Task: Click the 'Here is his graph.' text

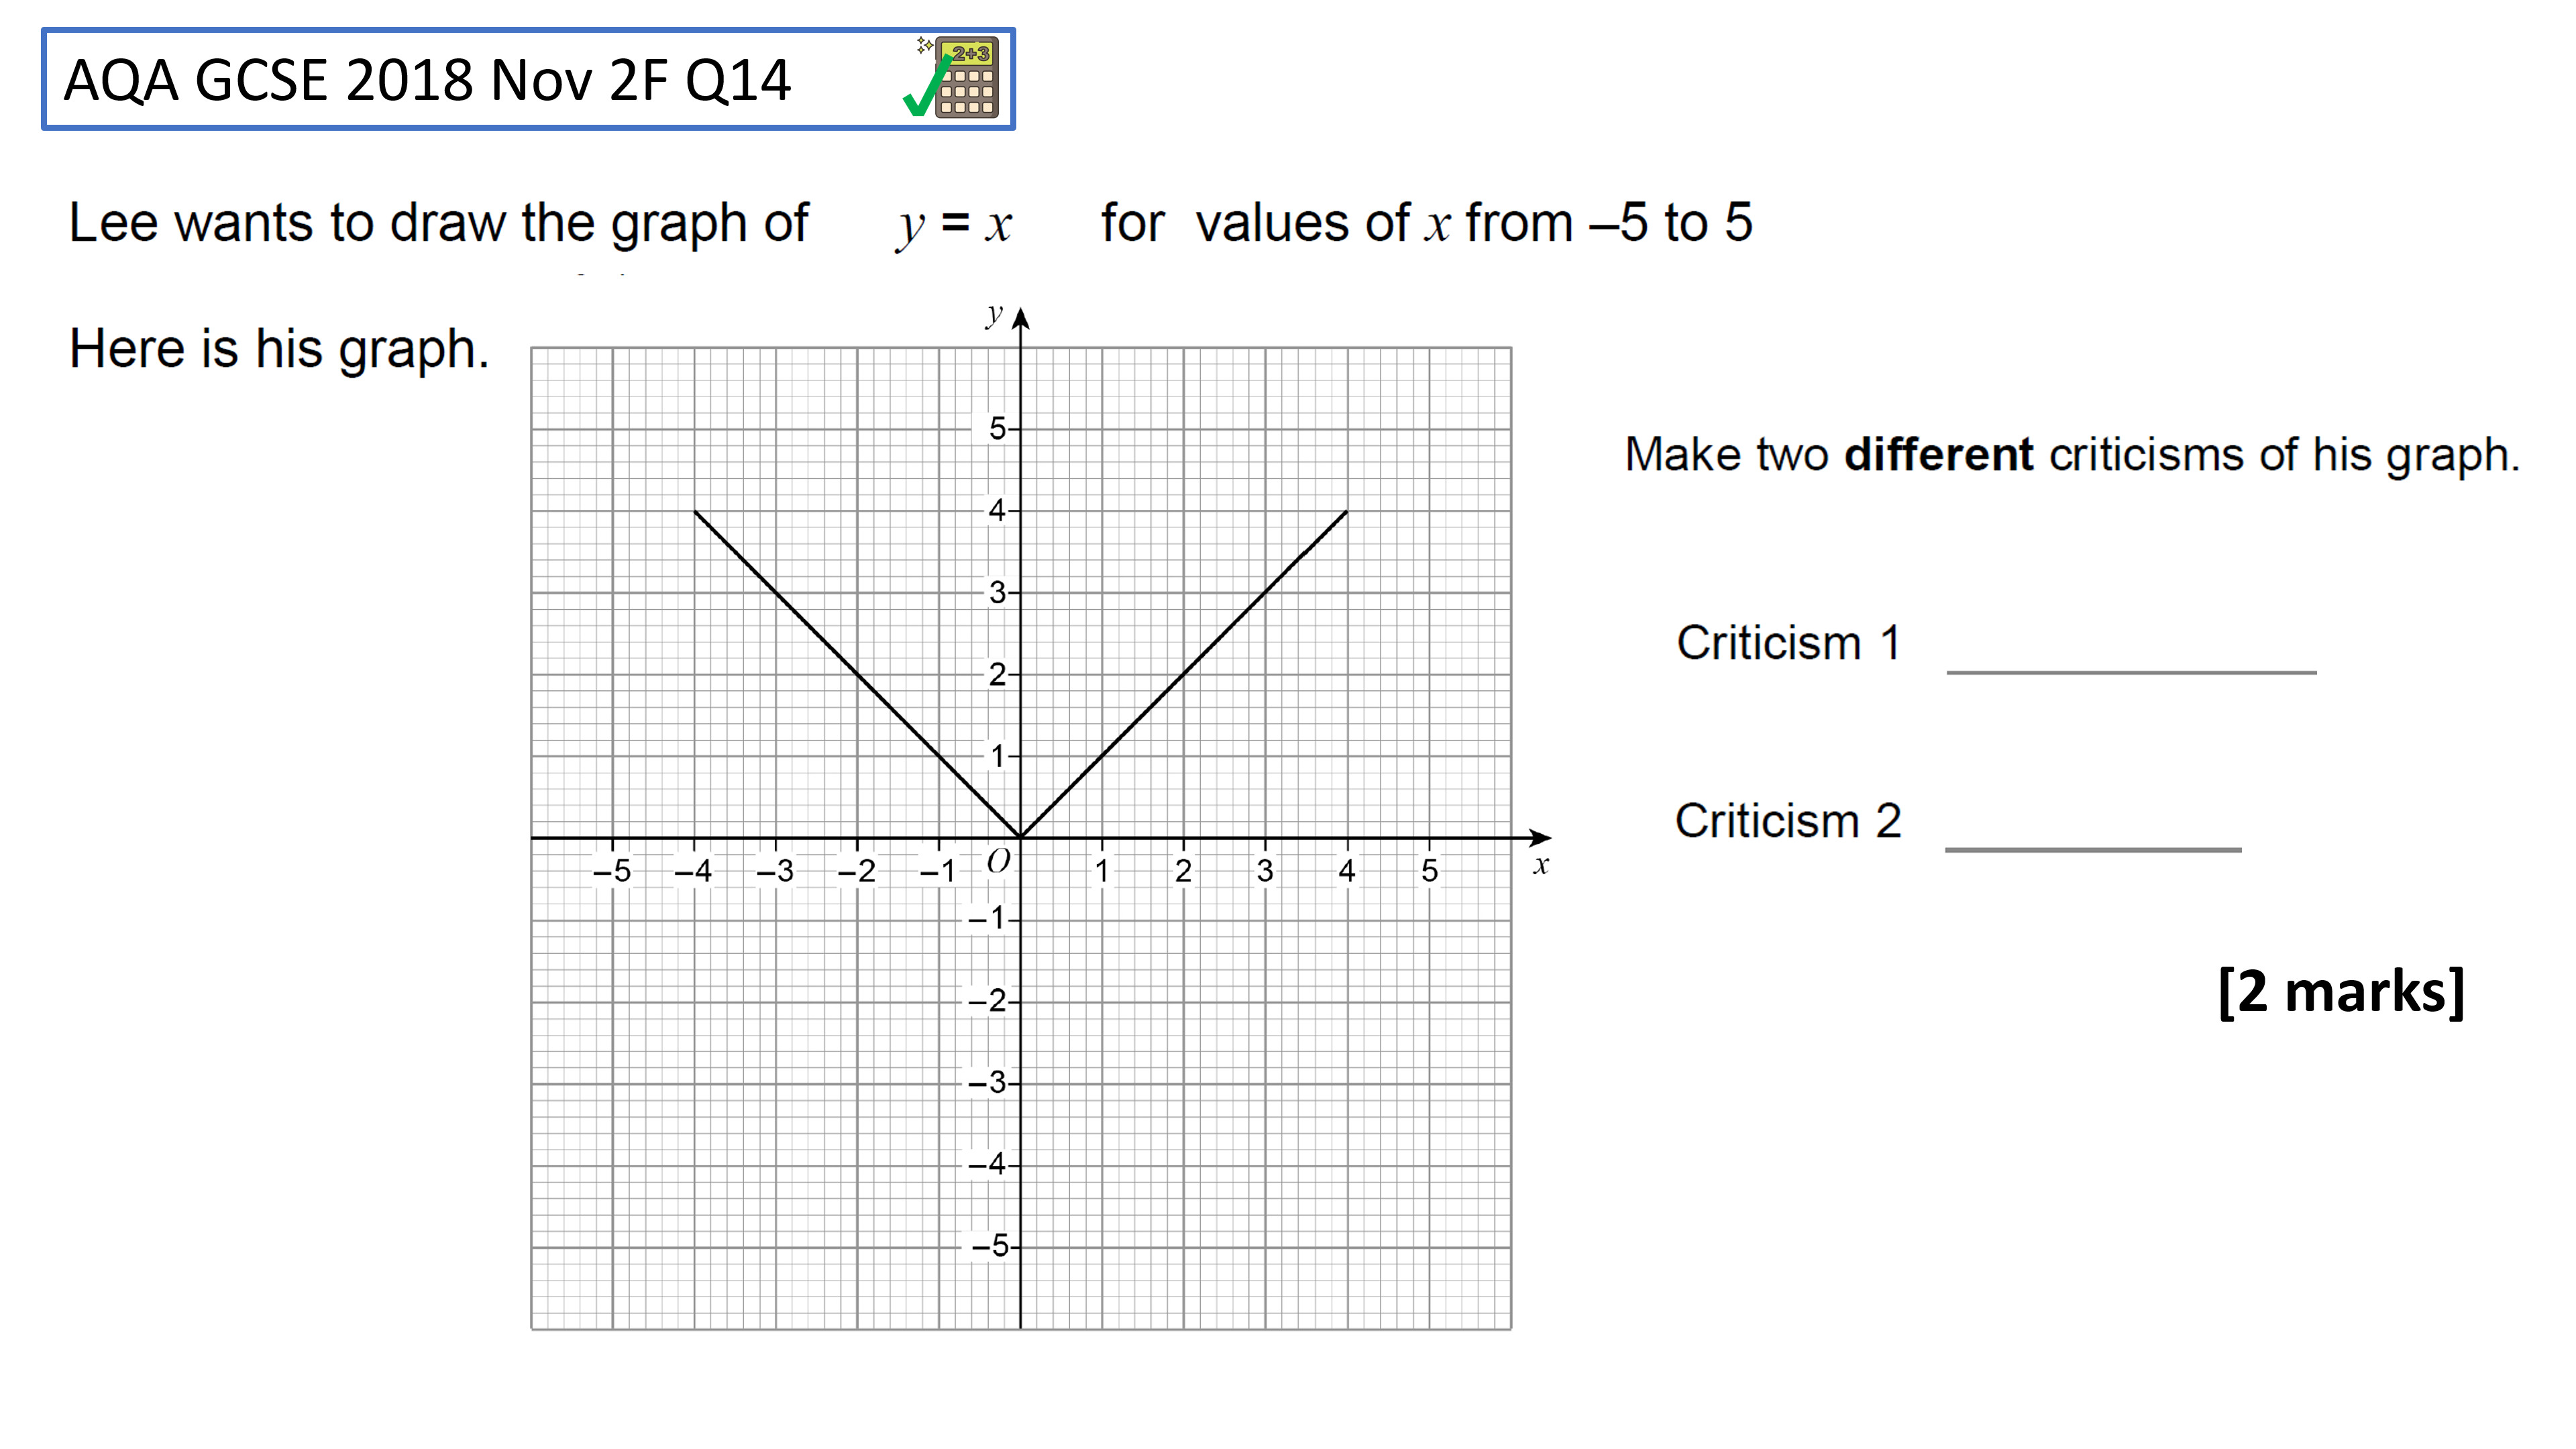Action: (x=279, y=349)
